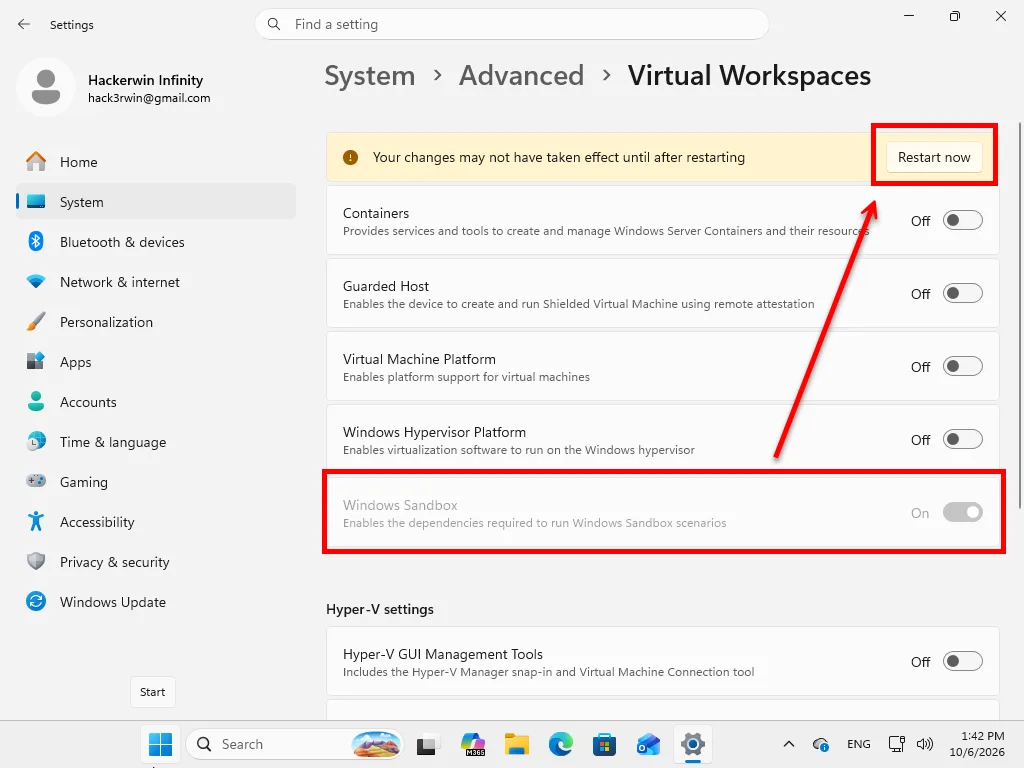Go back to Advanced breadcrumb
The image size is (1024, 768).
click(521, 76)
